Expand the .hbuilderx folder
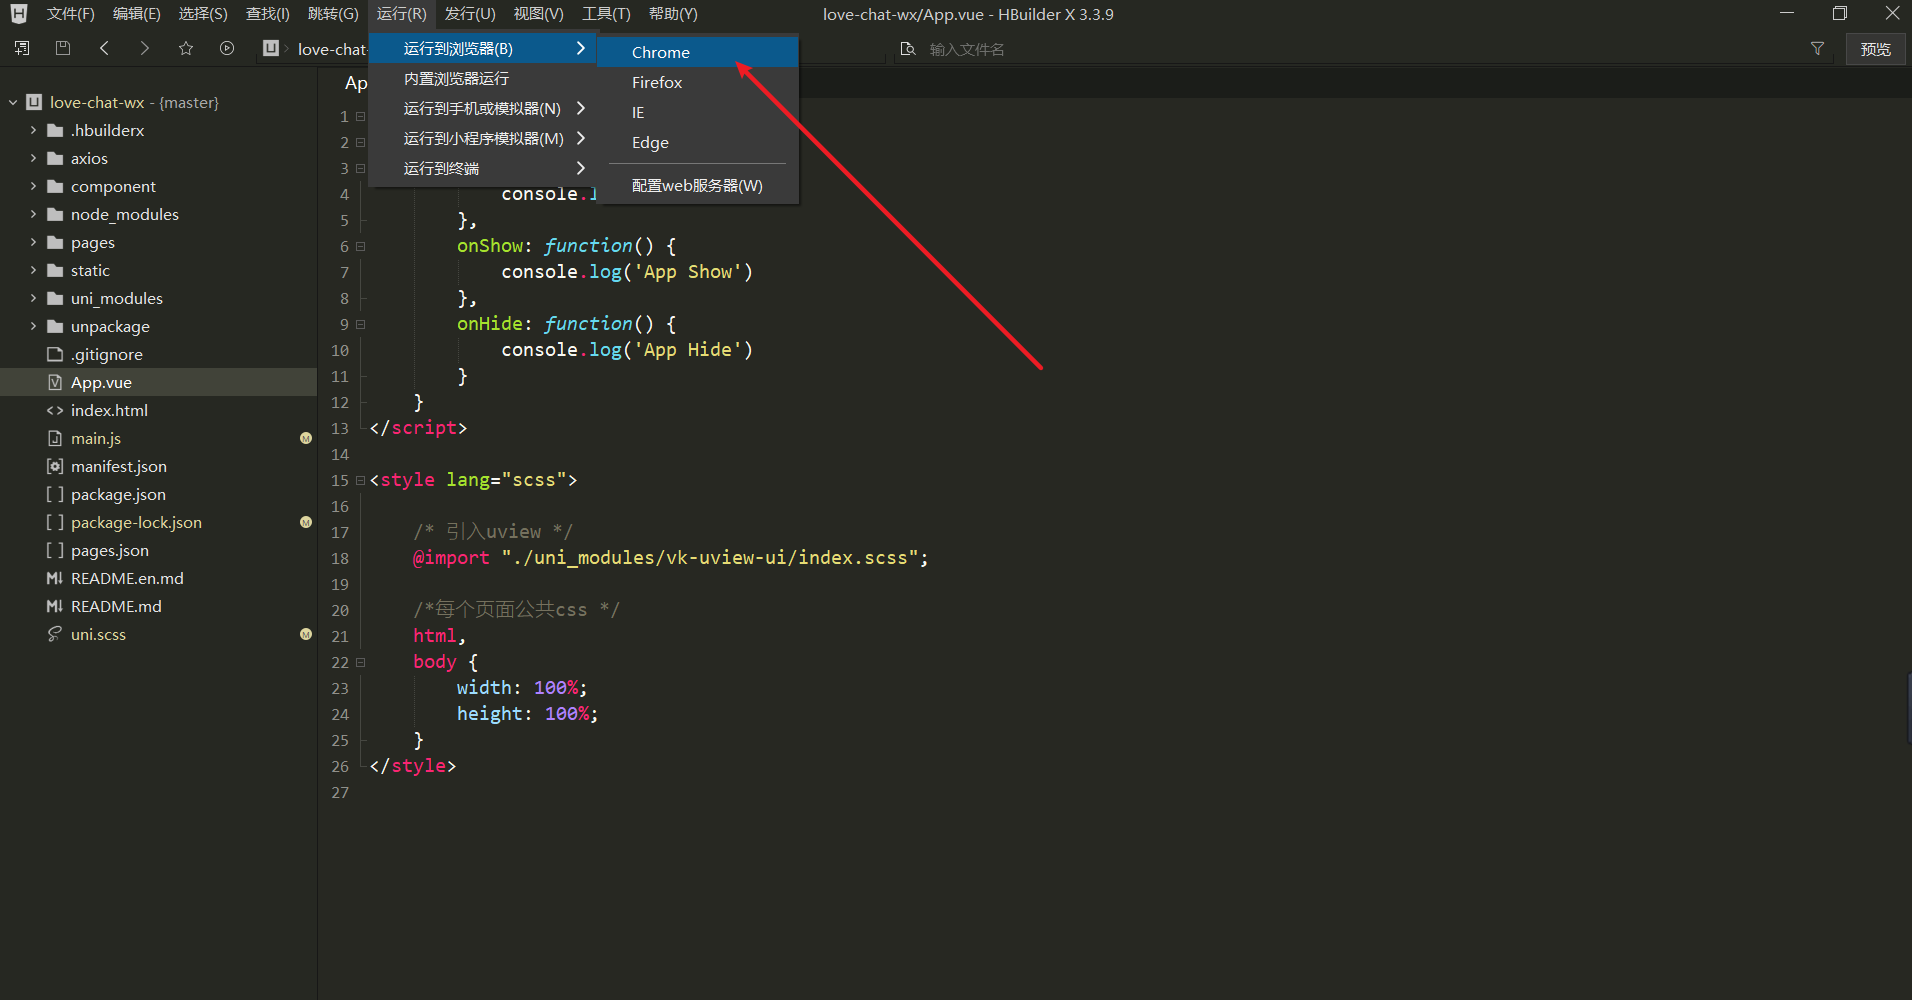The height and width of the screenshot is (1000, 1912). coord(33,130)
